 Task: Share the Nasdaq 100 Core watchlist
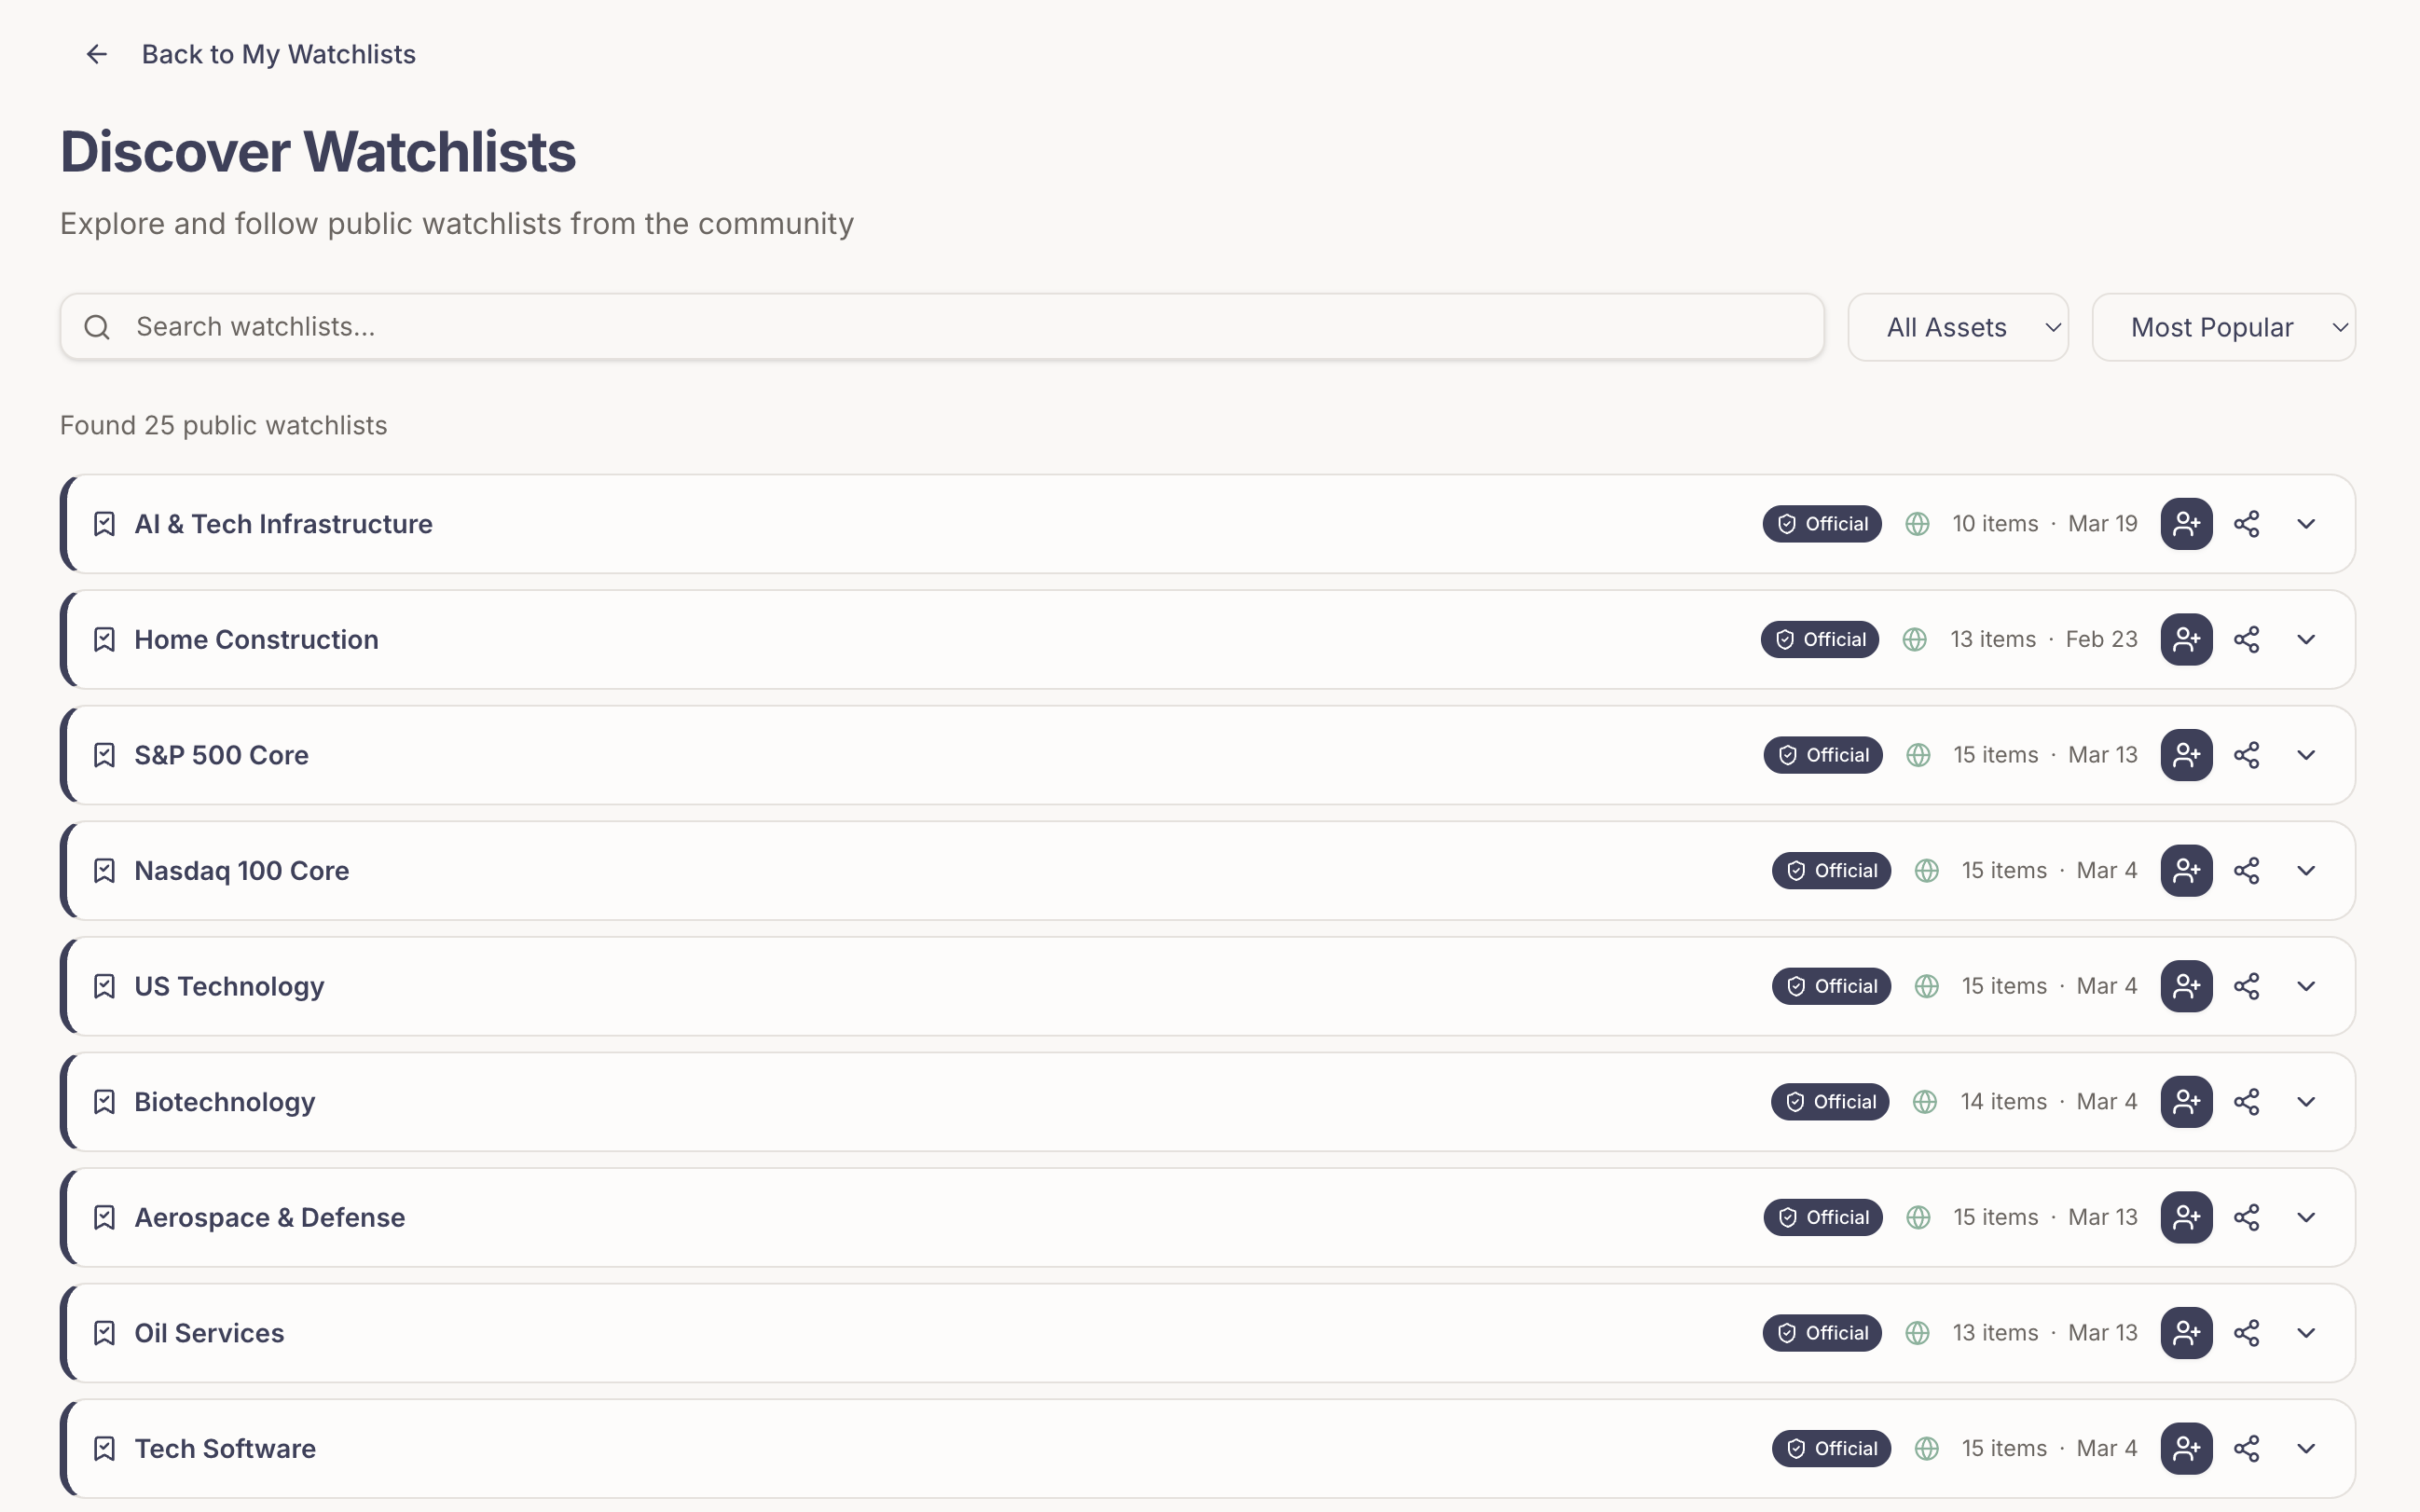2246,871
